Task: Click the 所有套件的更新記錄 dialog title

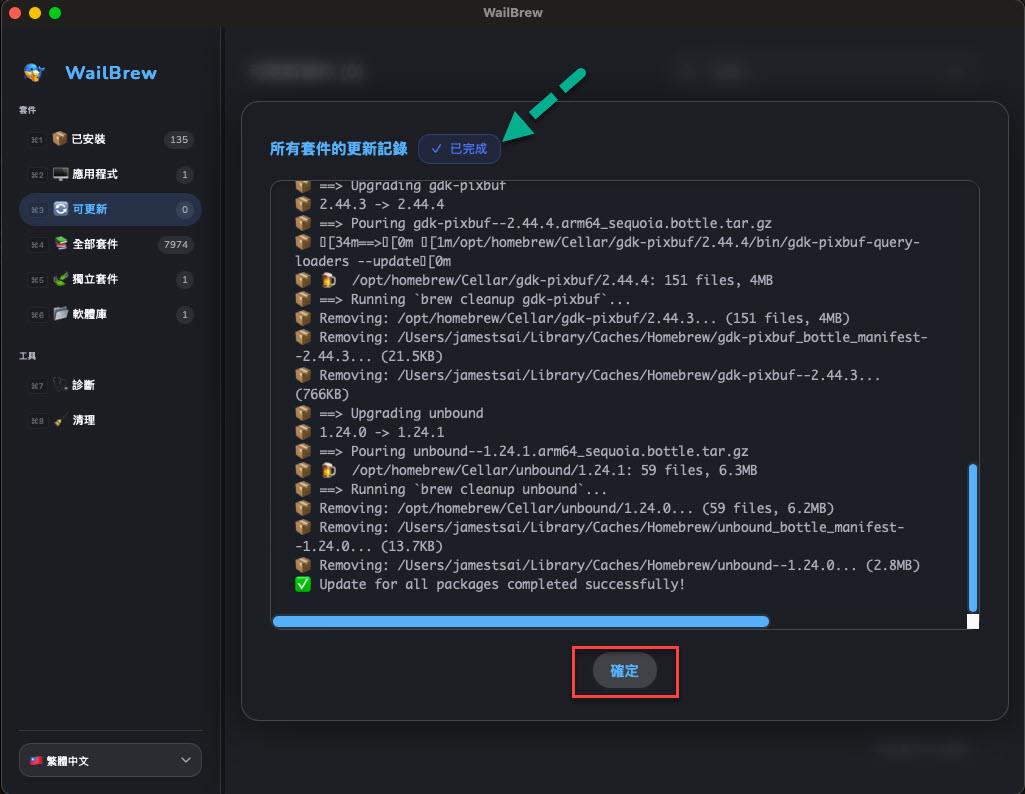Action: click(338, 148)
